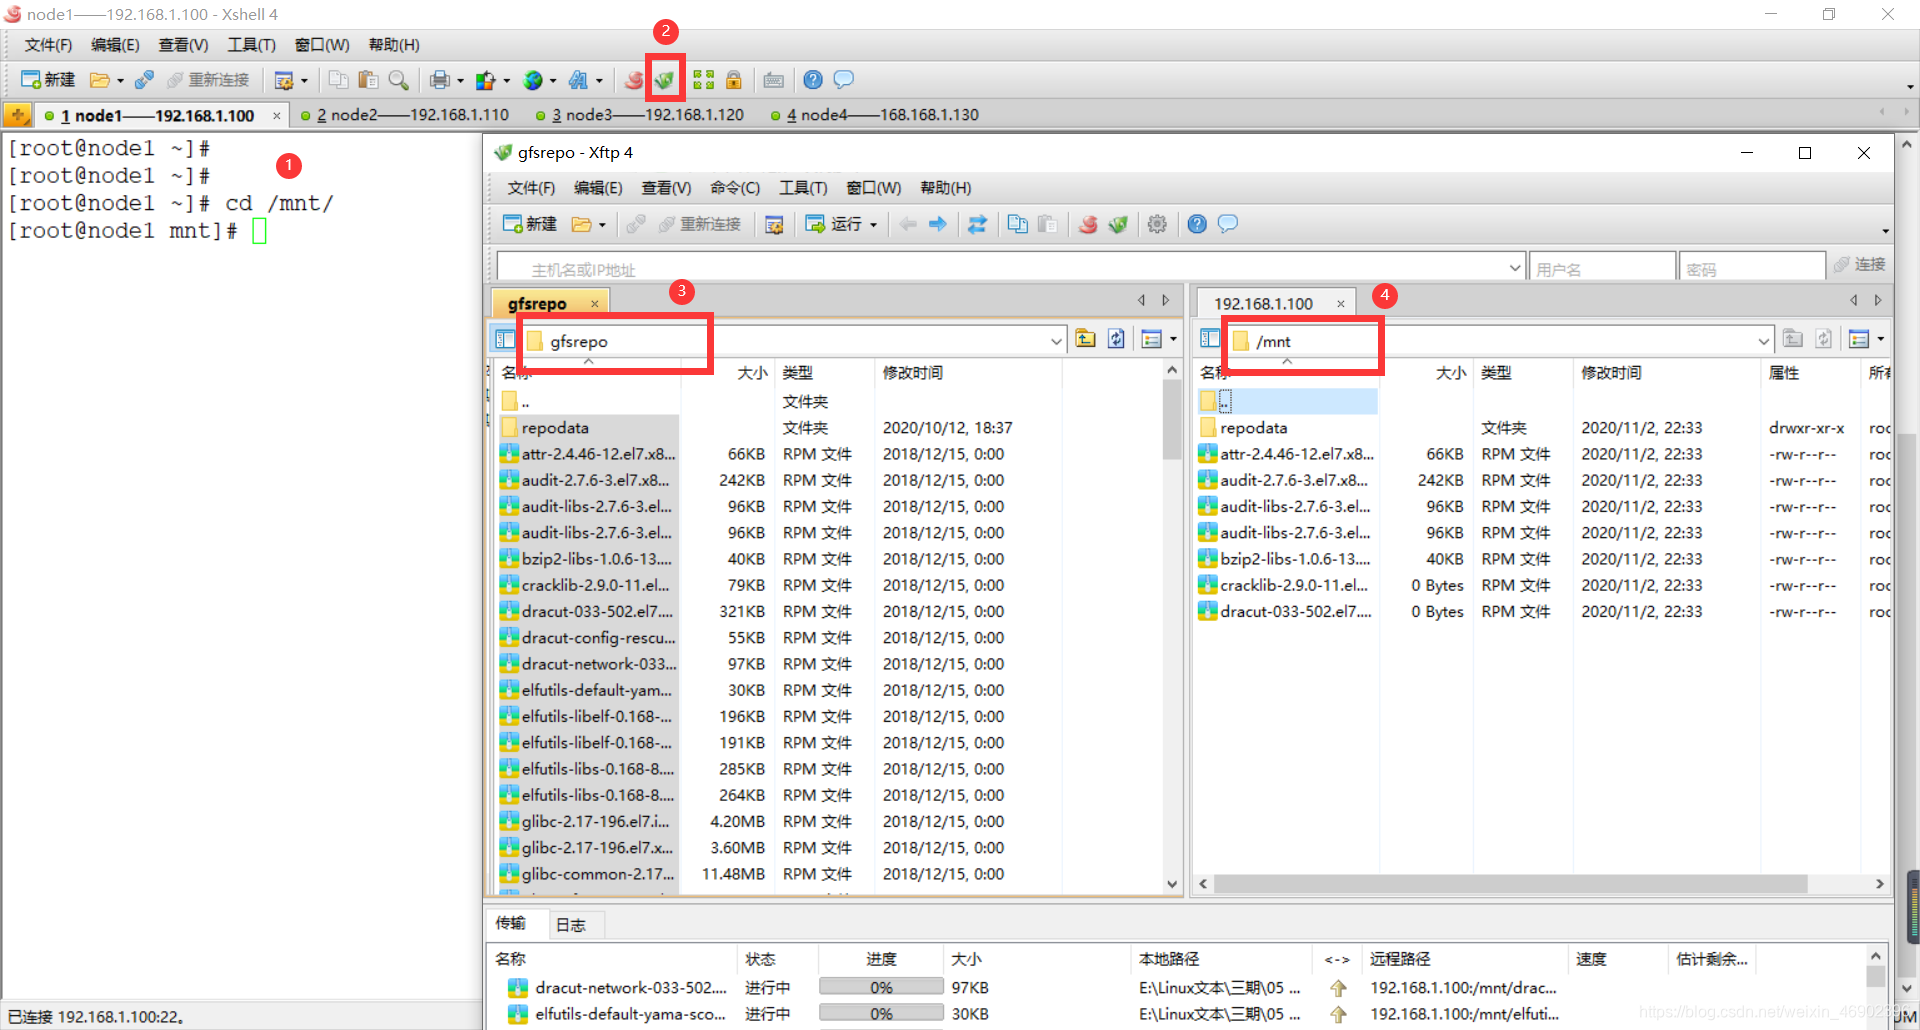Switch to node4 168.168.1.130 tab
1920x1030 pixels.
[875, 115]
